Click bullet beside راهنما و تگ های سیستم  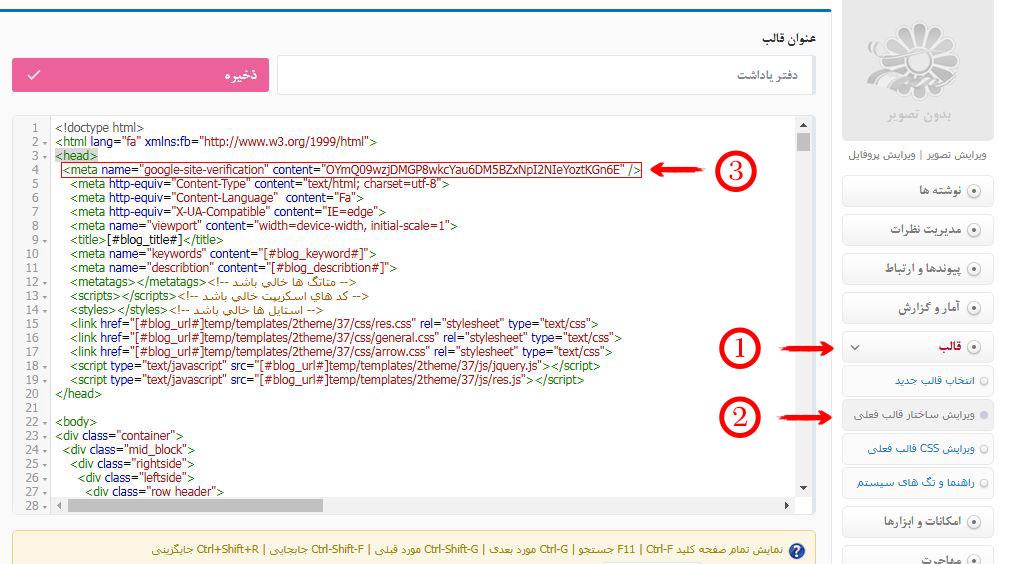pyautogui.click(x=984, y=483)
